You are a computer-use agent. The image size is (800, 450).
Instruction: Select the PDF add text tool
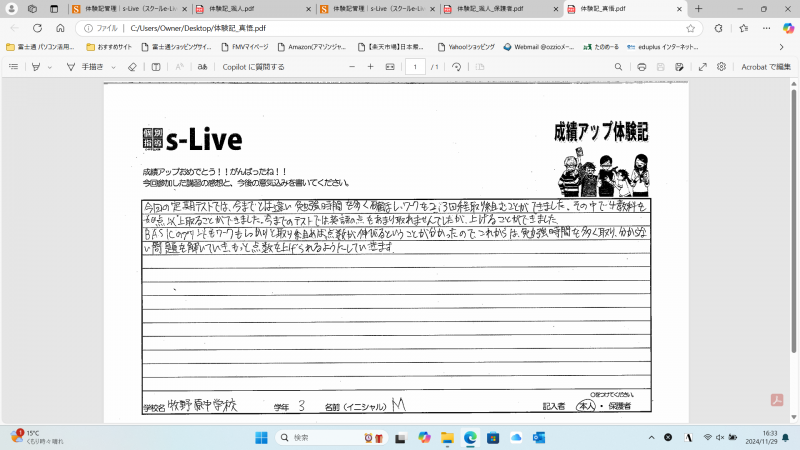click(156, 67)
